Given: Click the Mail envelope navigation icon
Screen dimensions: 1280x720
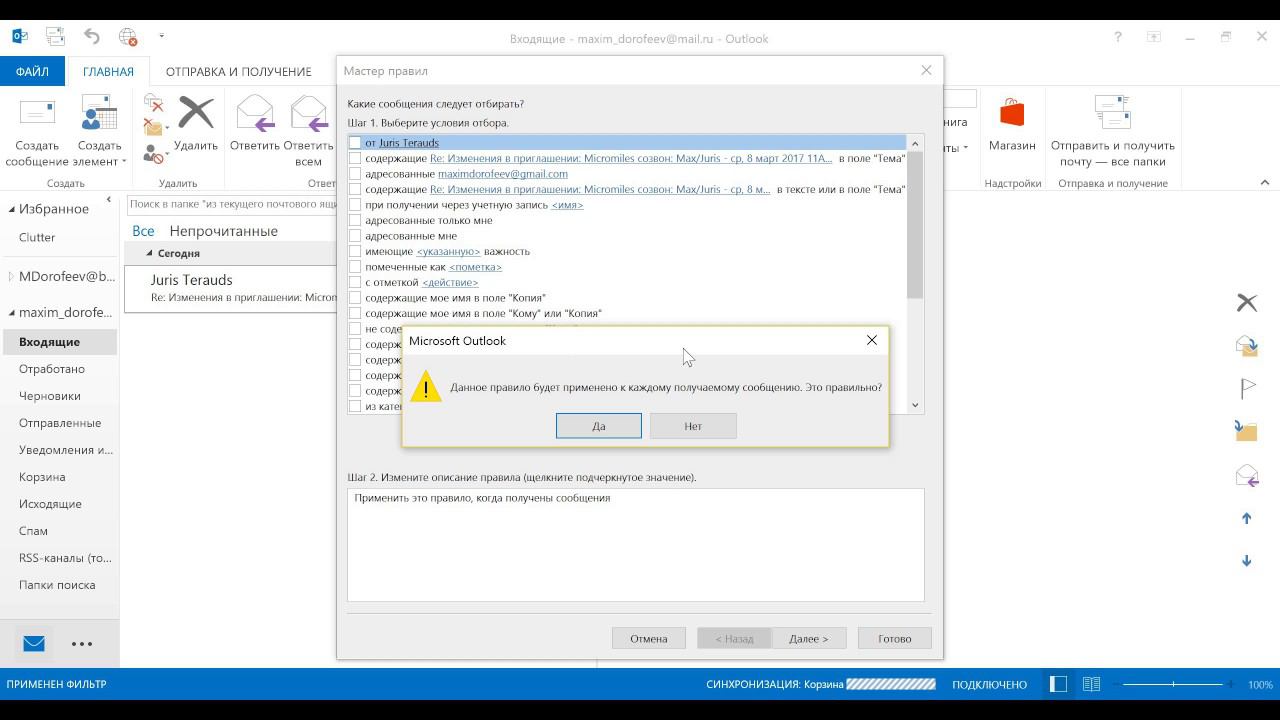Looking at the screenshot, I should 34,644.
